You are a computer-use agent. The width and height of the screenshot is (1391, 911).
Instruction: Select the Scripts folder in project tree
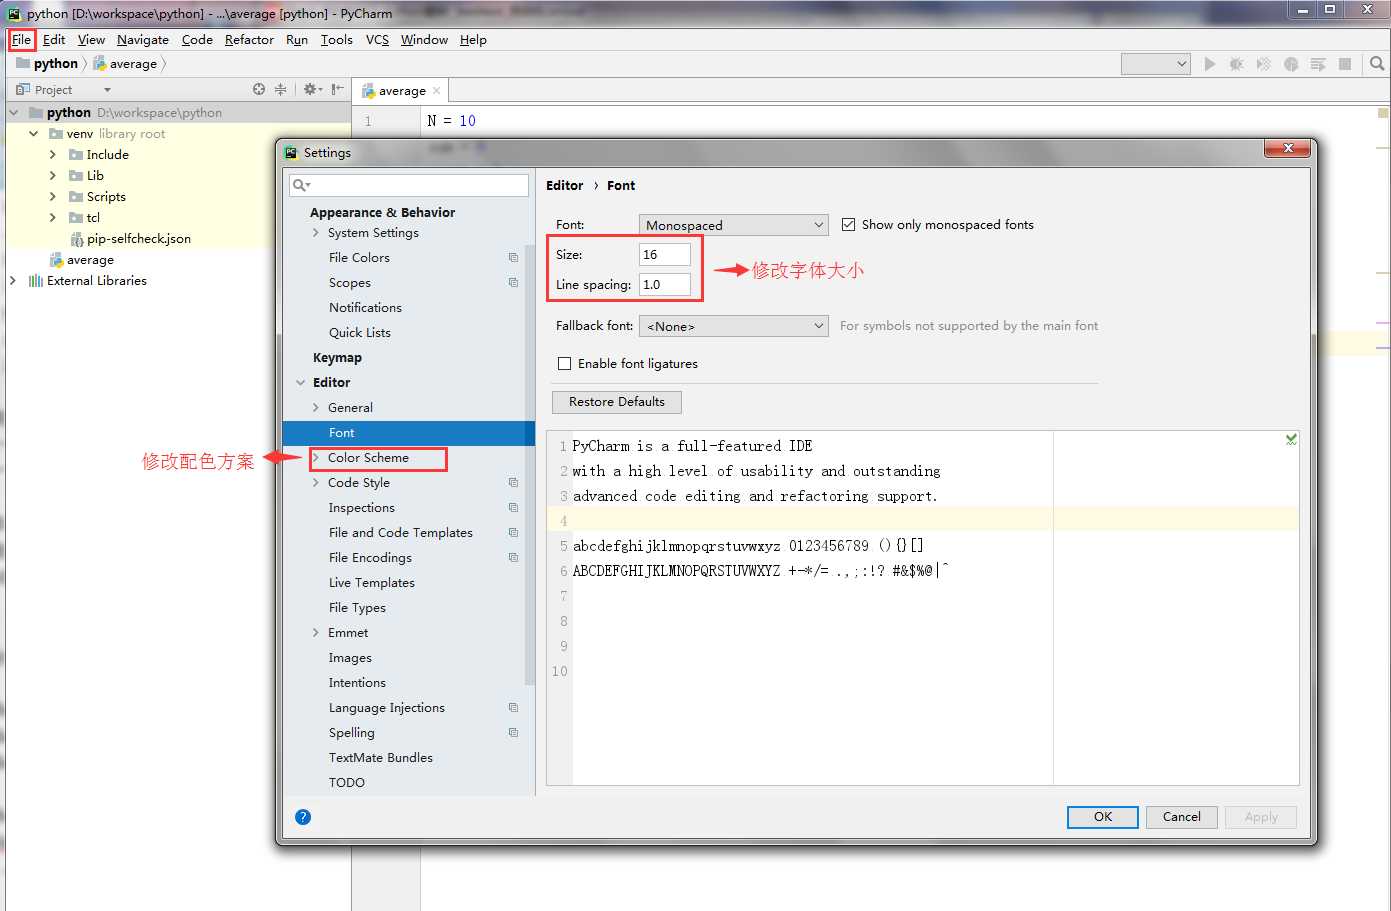tap(106, 197)
